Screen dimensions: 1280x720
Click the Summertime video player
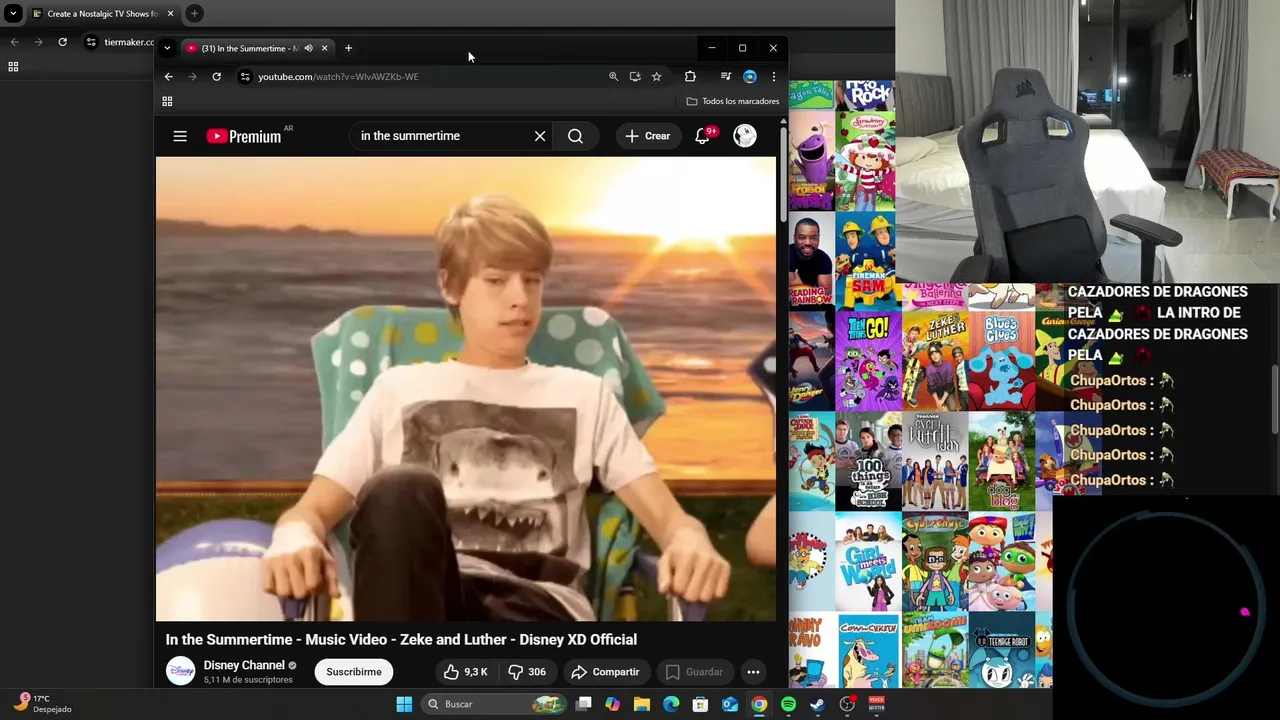(x=465, y=388)
